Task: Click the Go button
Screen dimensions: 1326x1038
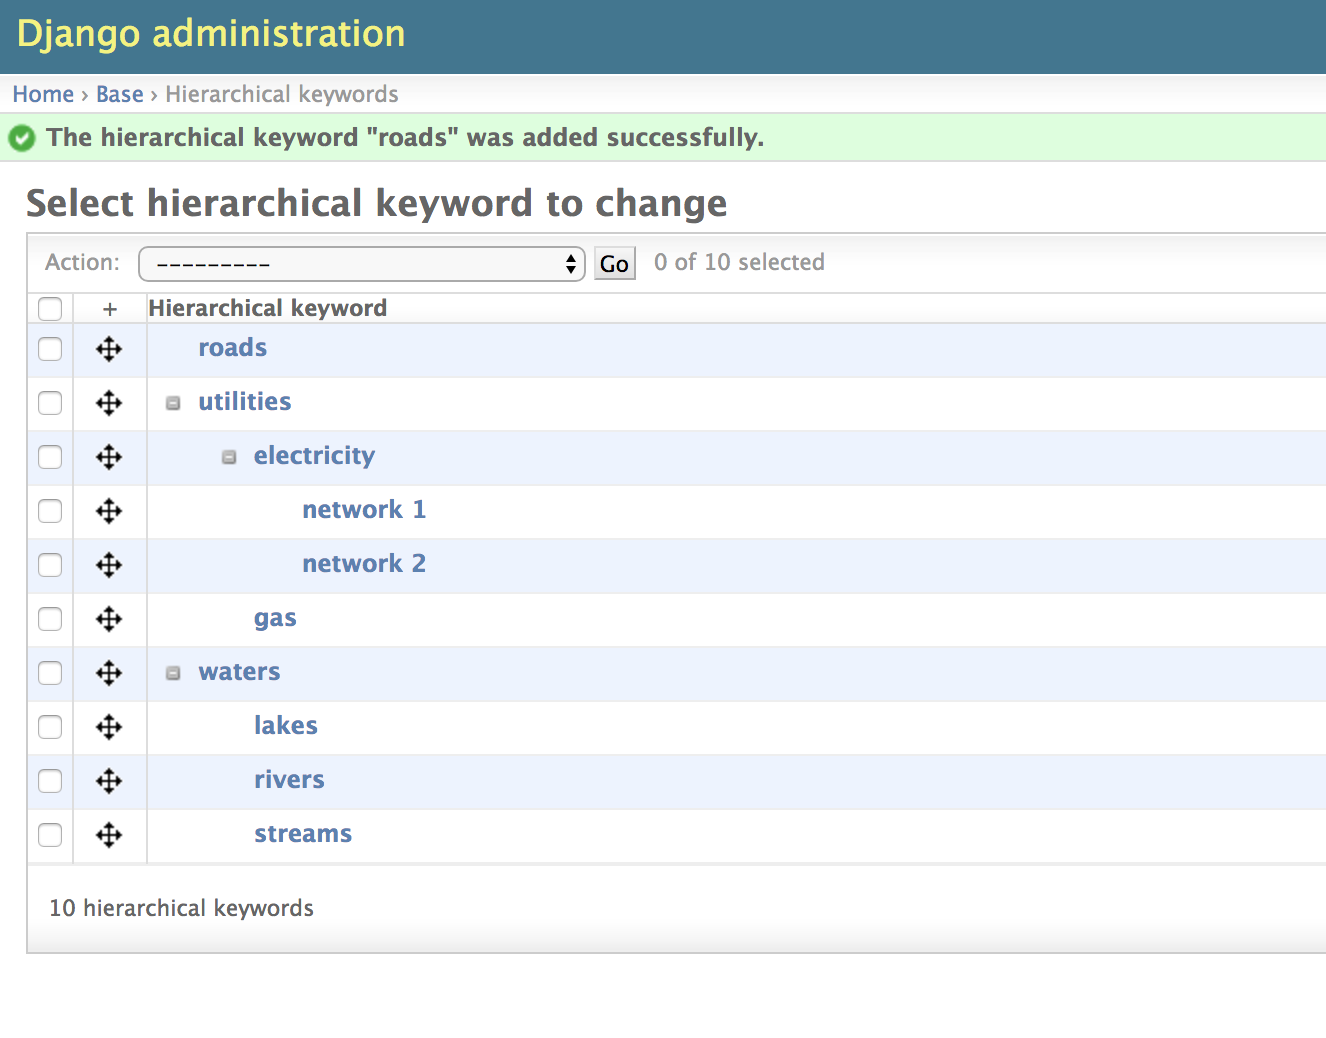Action: 614,264
